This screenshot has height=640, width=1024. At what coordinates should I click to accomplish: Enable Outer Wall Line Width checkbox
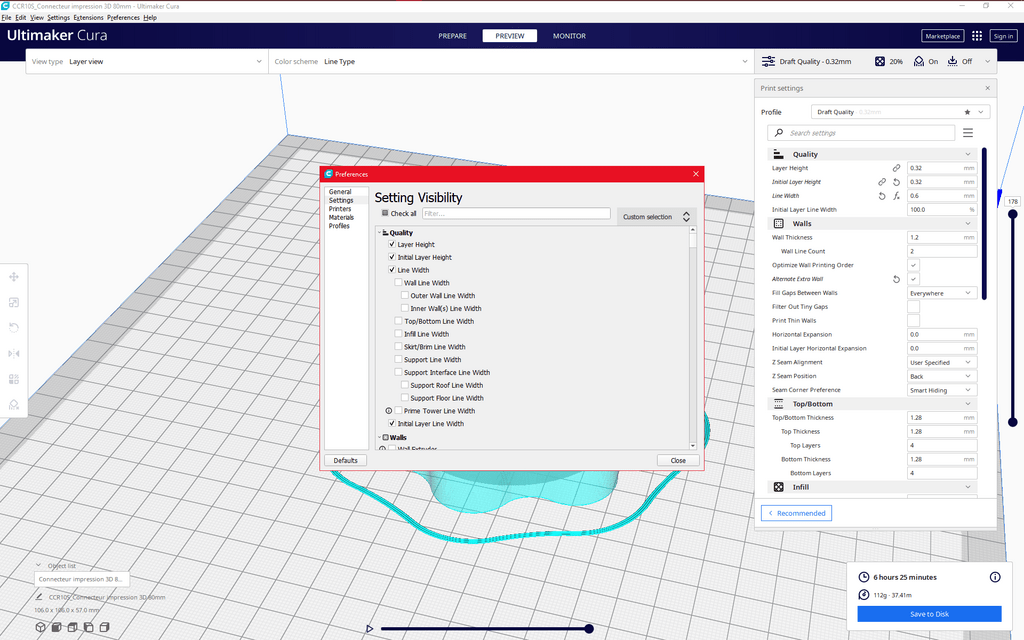click(405, 295)
